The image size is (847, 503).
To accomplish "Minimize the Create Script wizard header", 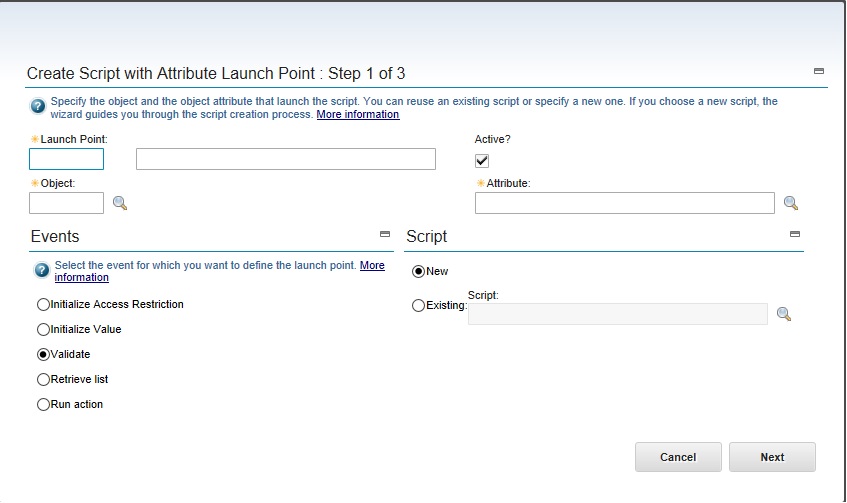I will tap(819, 71).
